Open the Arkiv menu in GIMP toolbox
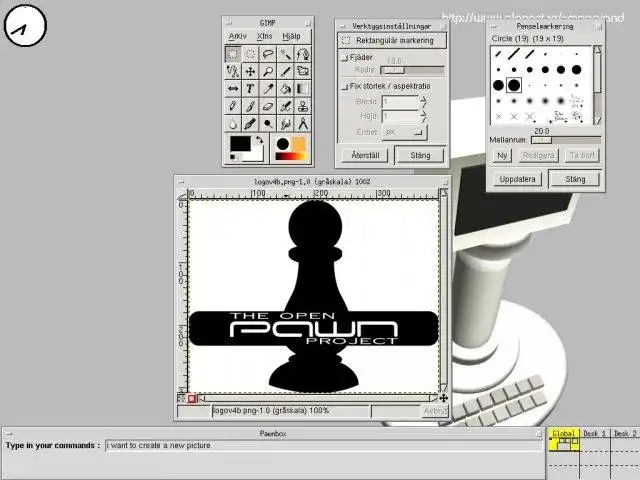640x480 pixels. click(238, 36)
